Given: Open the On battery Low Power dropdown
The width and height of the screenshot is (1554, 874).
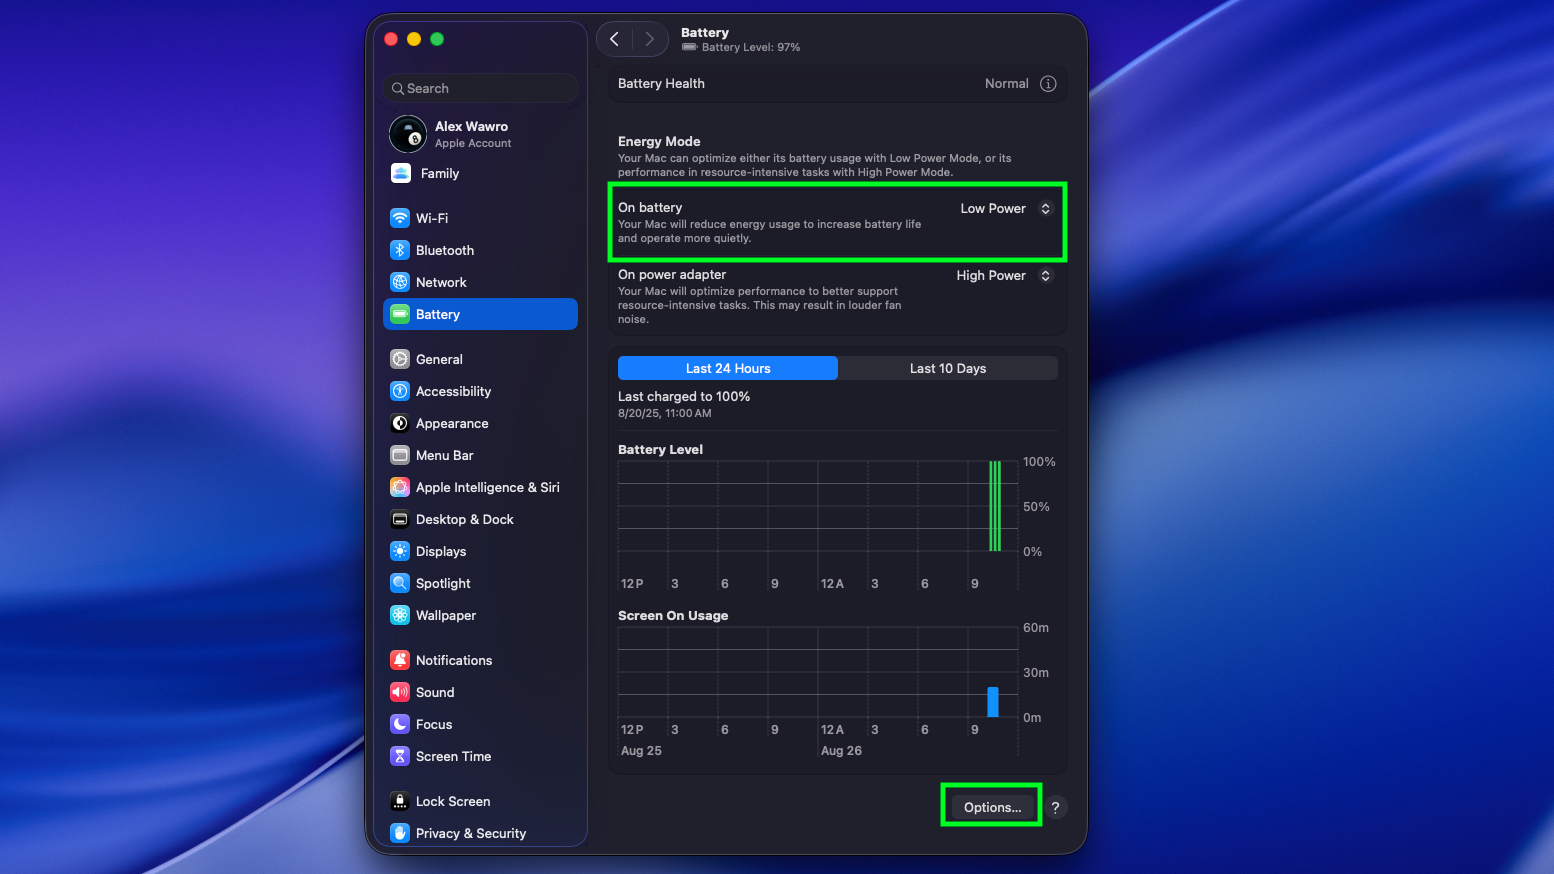Looking at the screenshot, I should coord(1006,209).
